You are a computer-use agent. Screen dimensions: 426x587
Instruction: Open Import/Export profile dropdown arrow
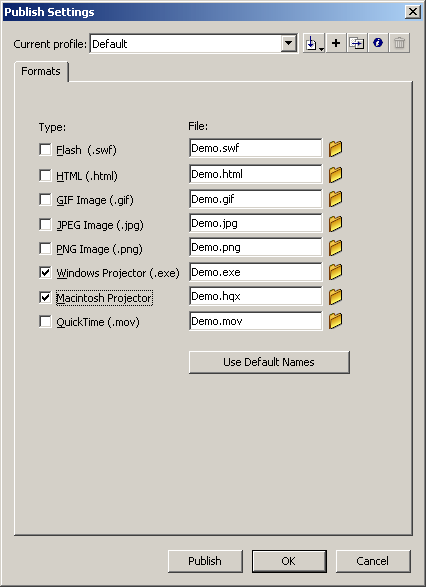point(322,49)
